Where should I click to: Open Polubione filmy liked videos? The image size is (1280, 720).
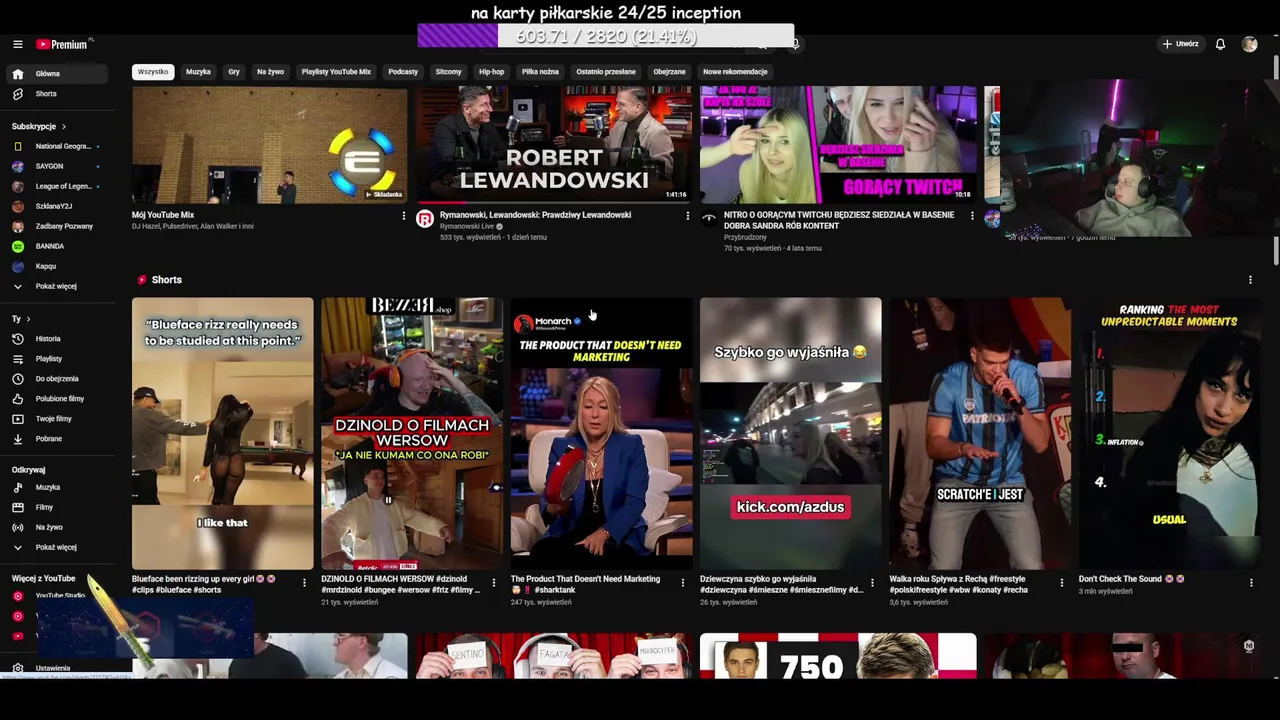(x=59, y=399)
